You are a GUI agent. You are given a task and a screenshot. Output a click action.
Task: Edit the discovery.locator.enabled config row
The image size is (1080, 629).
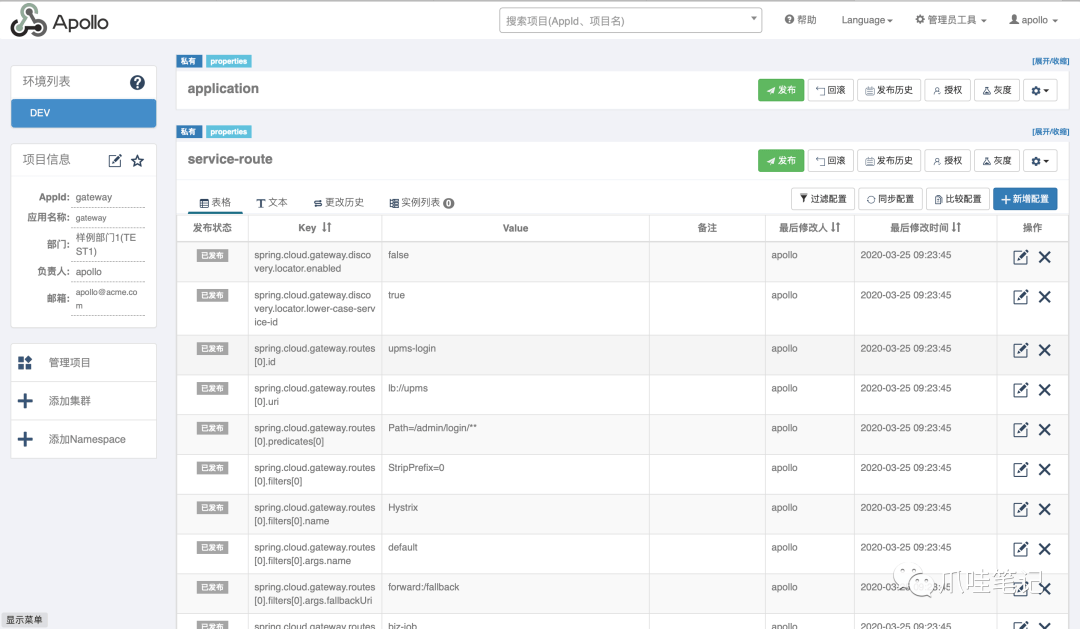[x=1020, y=258]
